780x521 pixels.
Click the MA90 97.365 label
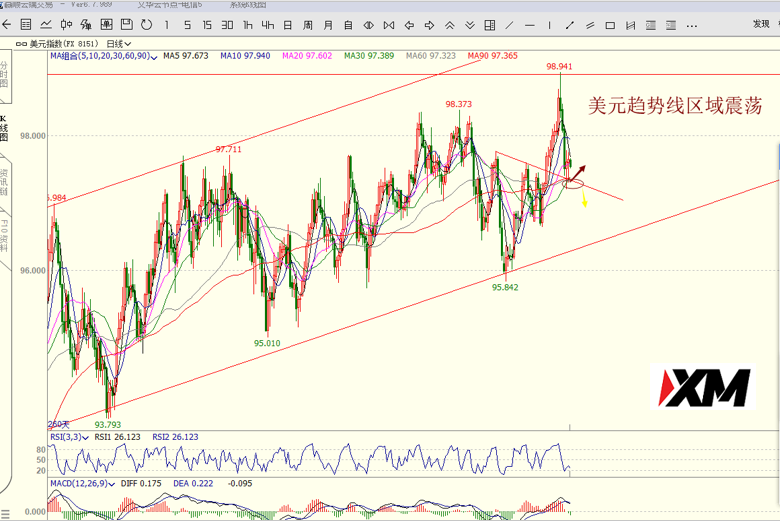(492, 56)
